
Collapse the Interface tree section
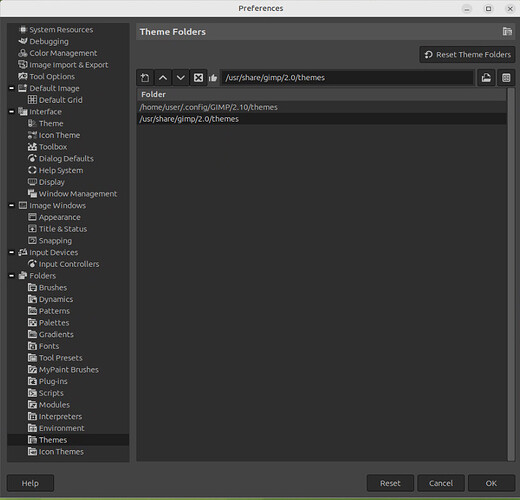(12, 112)
